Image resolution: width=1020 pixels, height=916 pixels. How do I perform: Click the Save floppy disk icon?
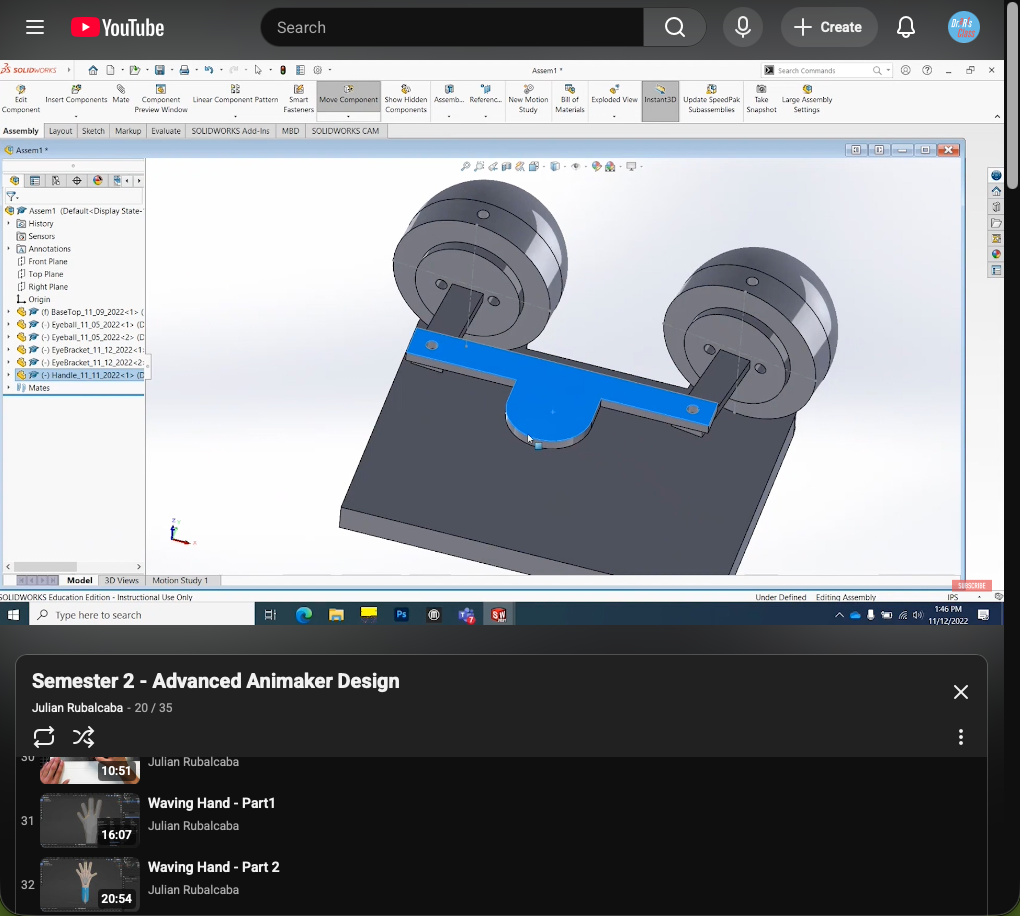click(159, 70)
